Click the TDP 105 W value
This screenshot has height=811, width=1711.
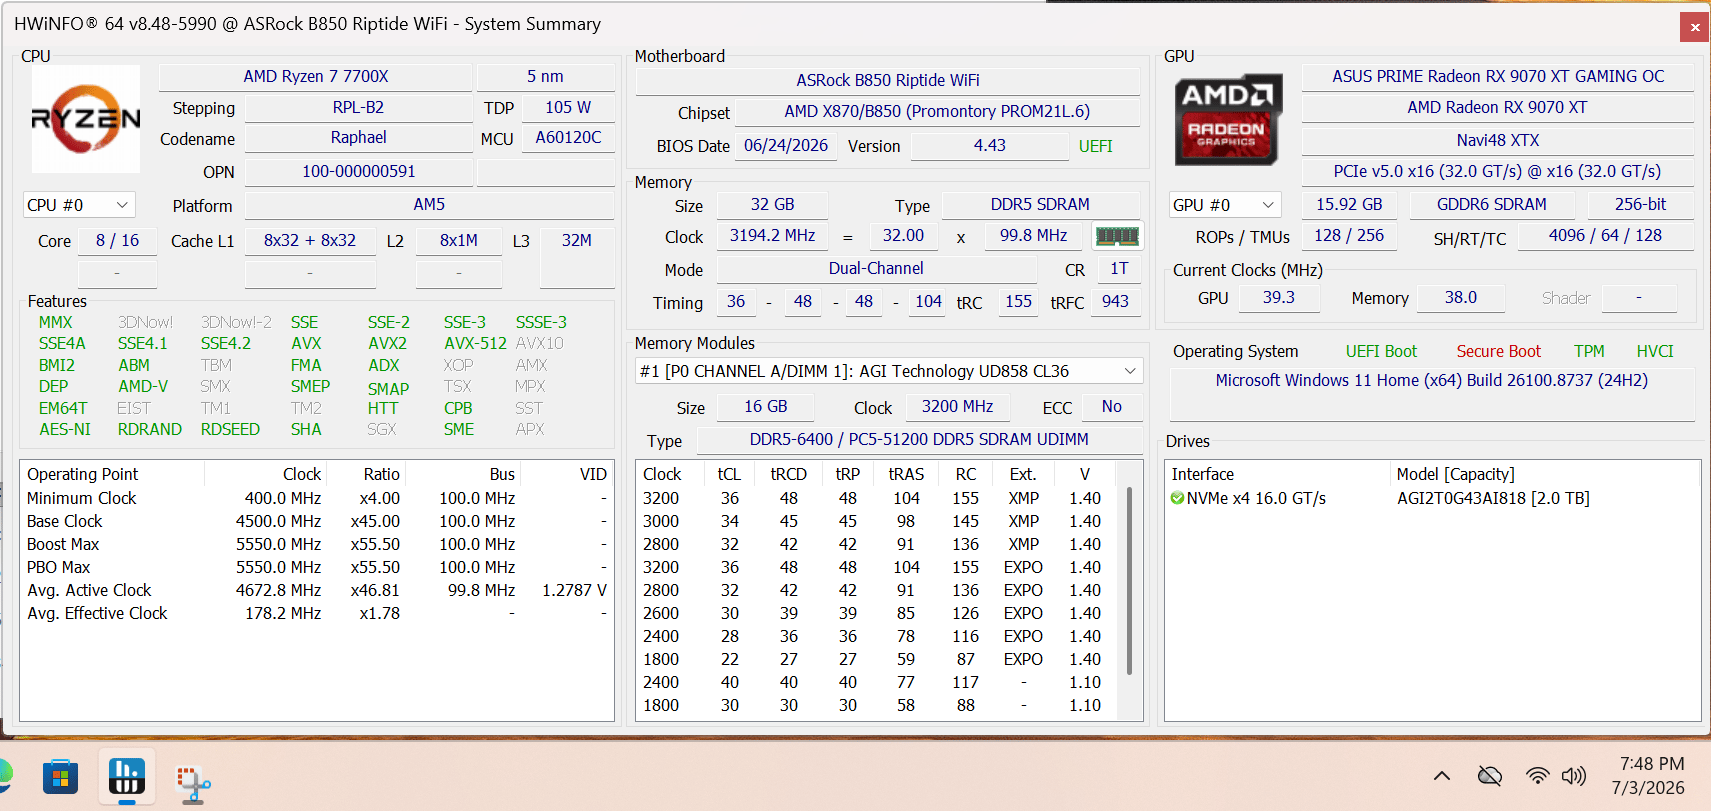click(x=568, y=108)
